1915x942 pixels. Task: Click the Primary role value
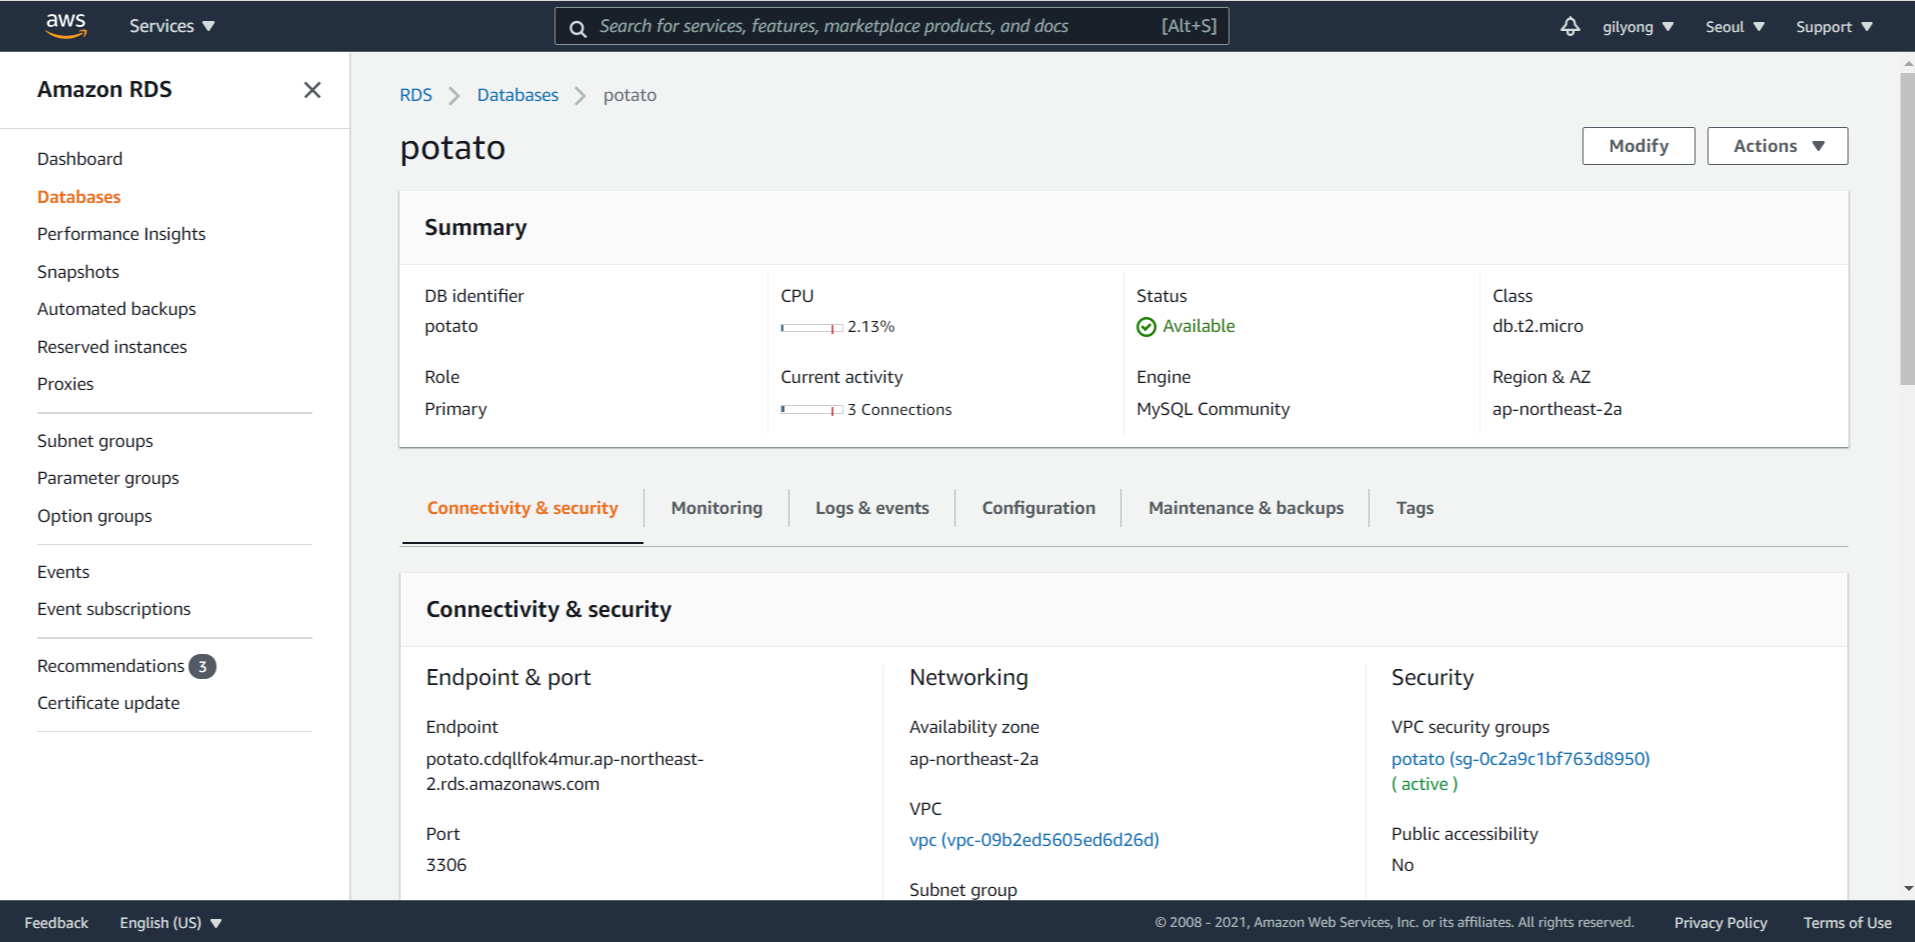[455, 409]
